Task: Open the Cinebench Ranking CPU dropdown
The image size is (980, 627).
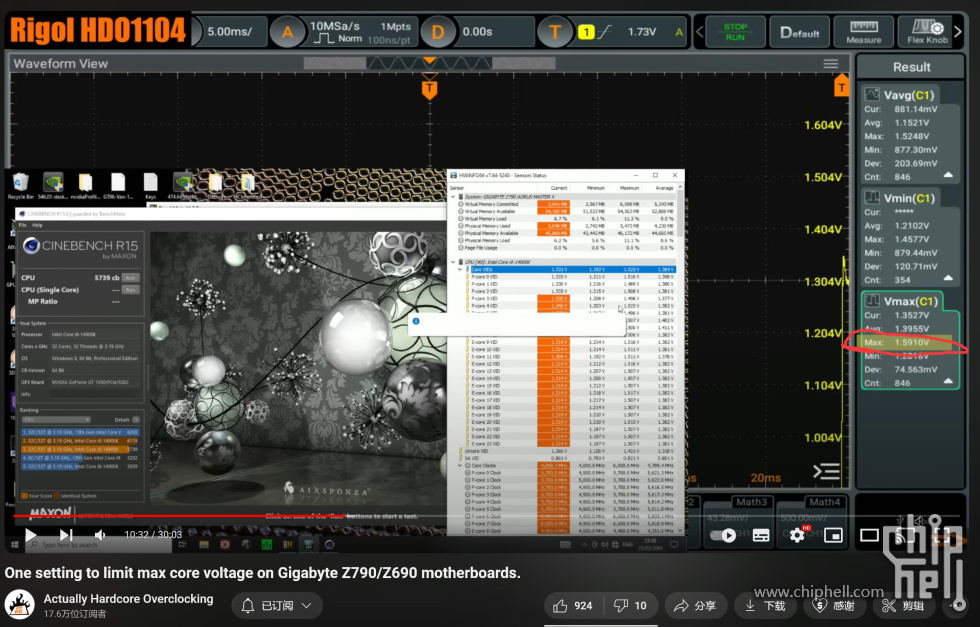Action: coord(57,419)
